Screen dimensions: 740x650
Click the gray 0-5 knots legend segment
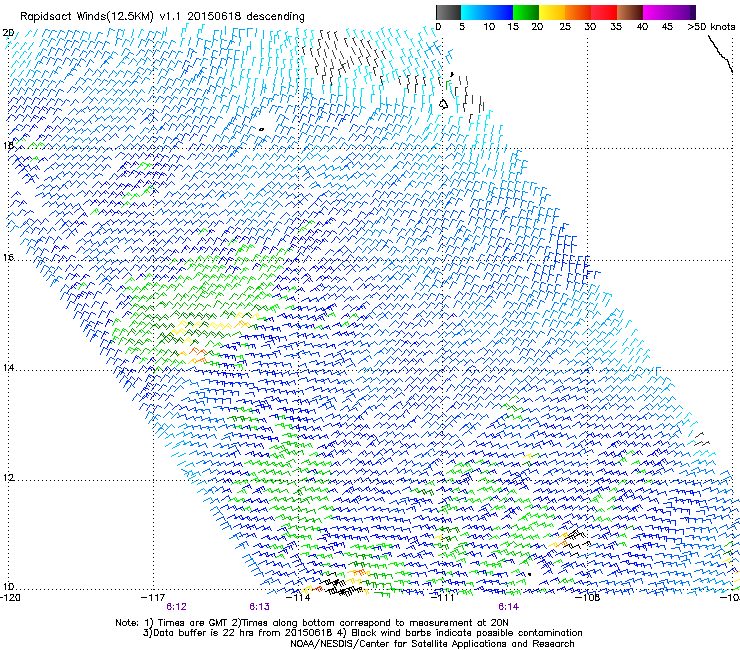[x=448, y=12]
